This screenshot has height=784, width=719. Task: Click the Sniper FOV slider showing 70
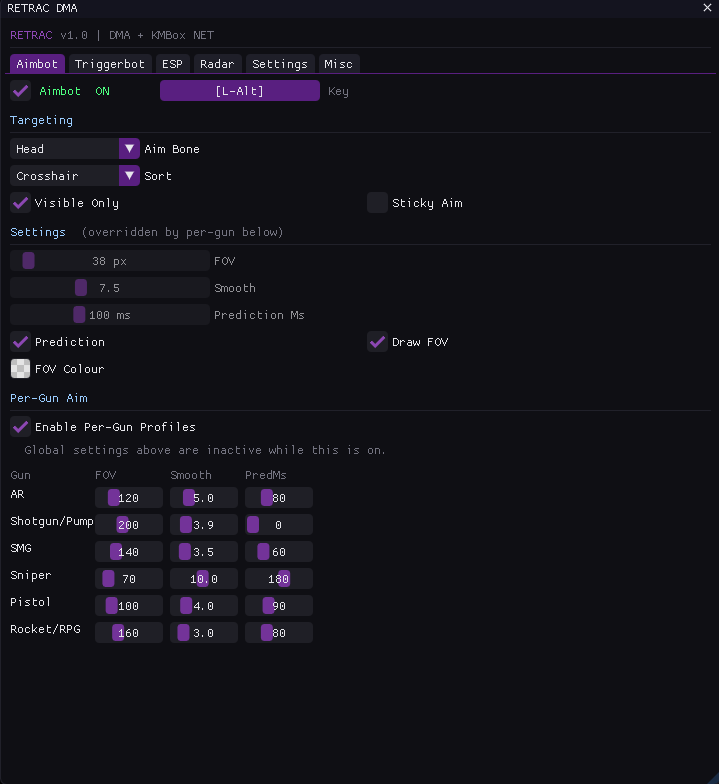pyautogui.click(x=129, y=579)
